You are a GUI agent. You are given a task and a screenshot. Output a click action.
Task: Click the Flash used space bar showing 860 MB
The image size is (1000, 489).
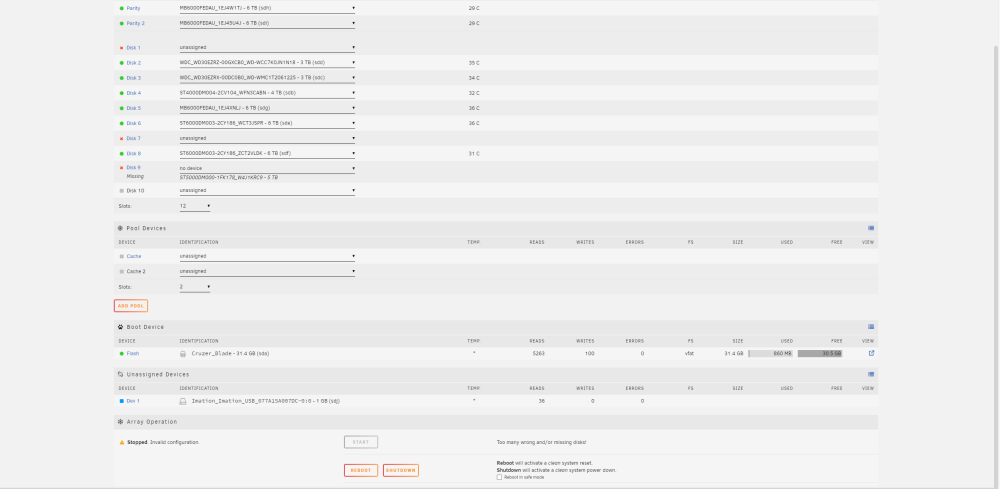coord(770,353)
